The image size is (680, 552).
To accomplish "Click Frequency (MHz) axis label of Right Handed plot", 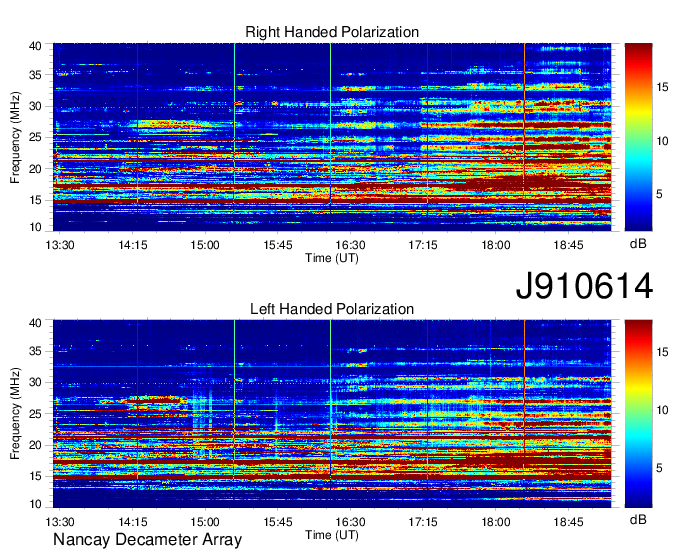I will point(15,137).
